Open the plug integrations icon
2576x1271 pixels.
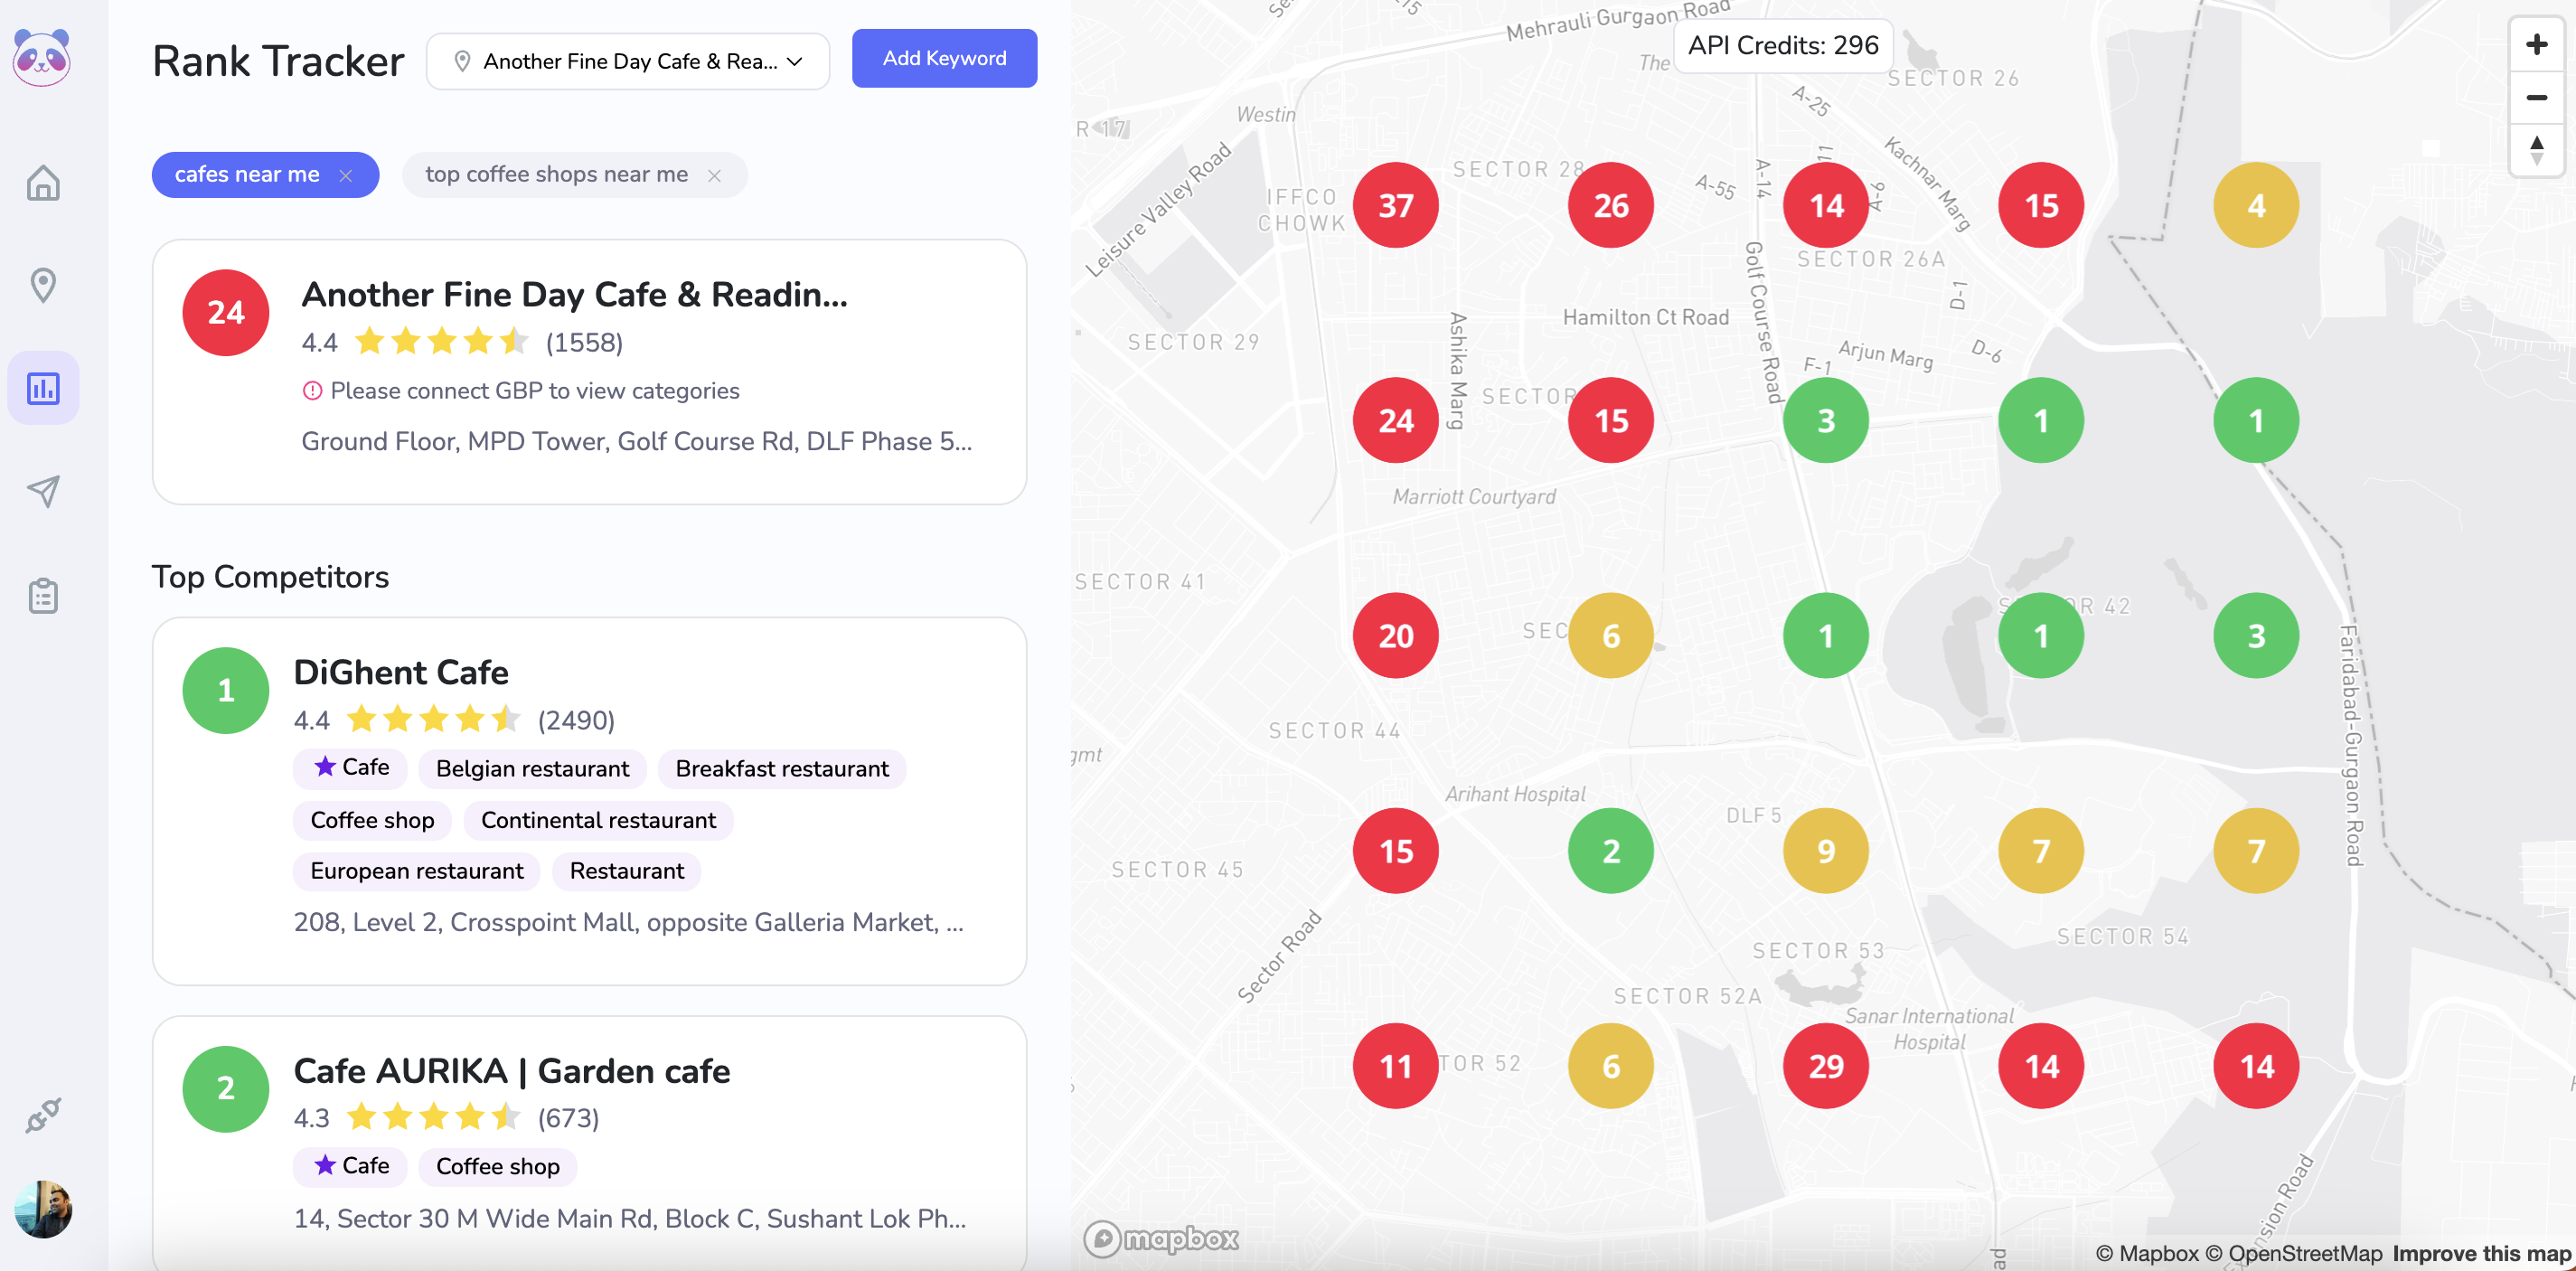tap(43, 1115)
